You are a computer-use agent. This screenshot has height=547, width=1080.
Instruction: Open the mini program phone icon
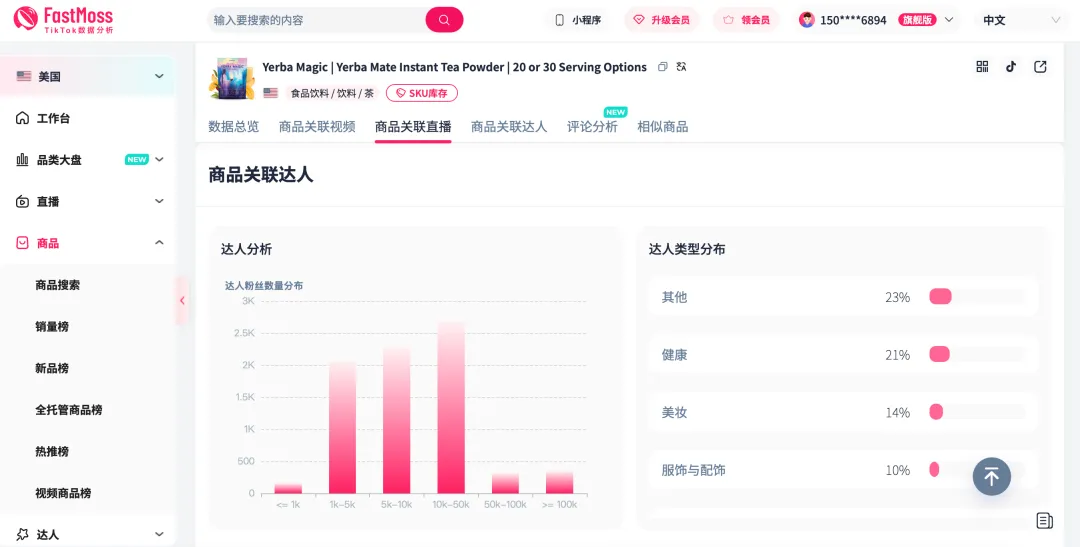(559, 20)
